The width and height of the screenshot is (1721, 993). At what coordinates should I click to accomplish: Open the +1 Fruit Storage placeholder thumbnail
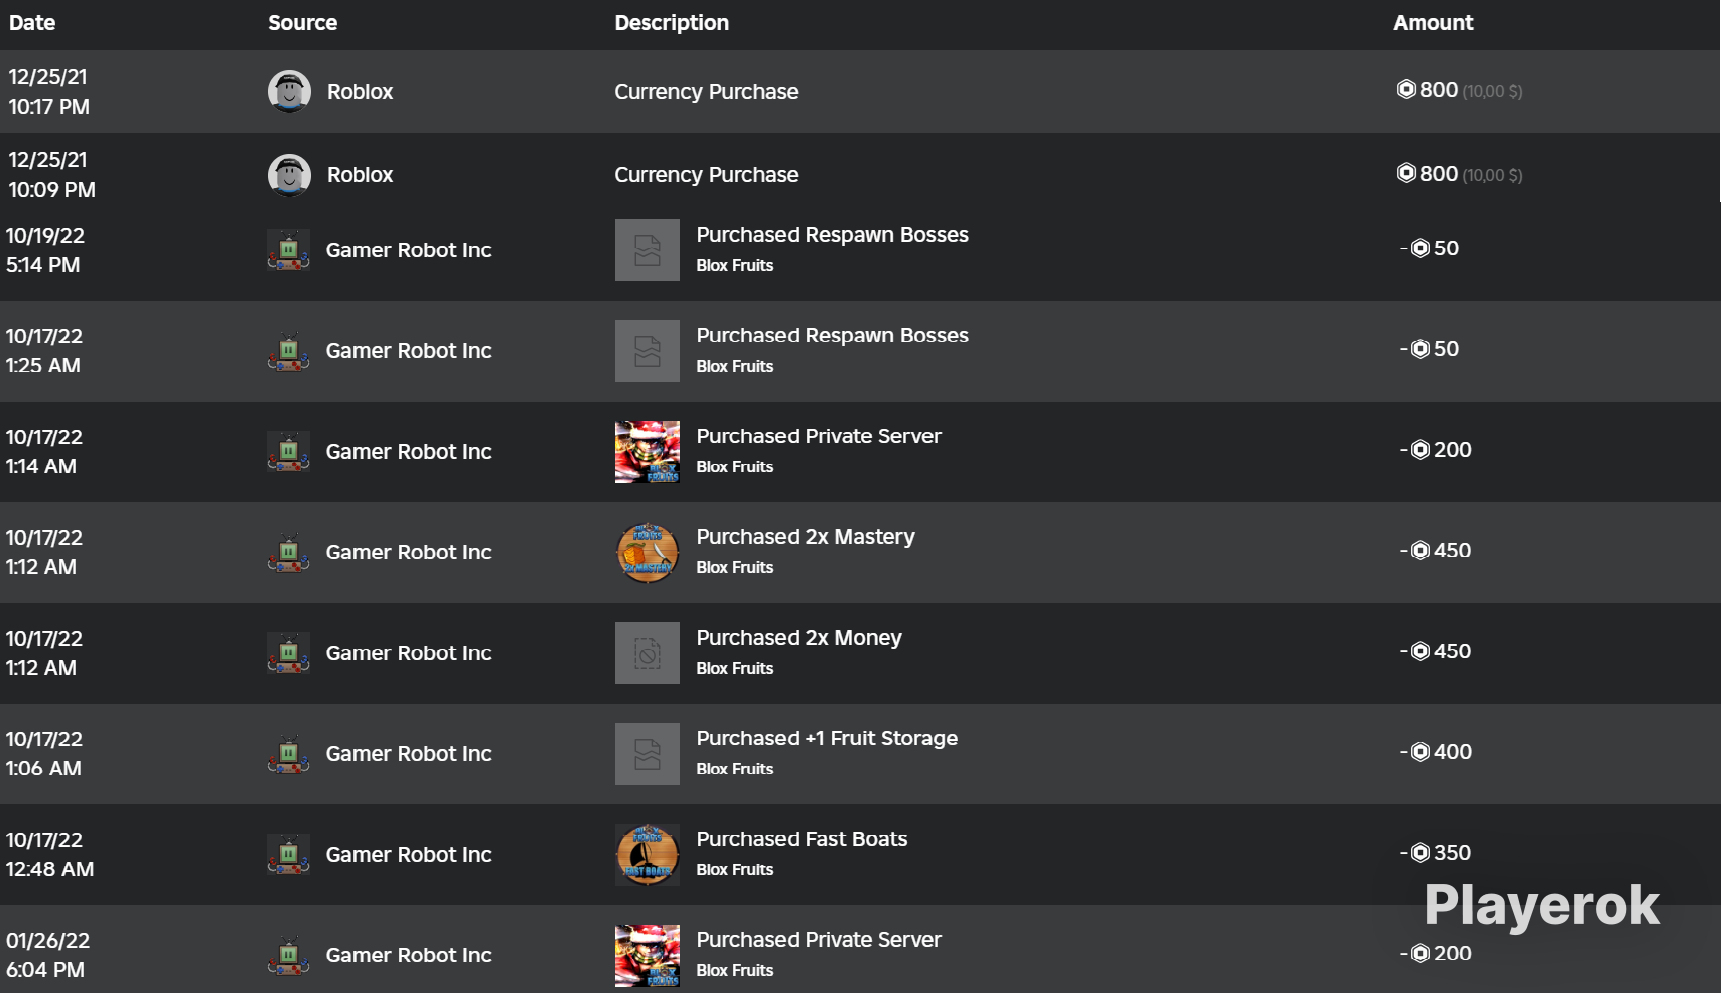tap(647, 754)
